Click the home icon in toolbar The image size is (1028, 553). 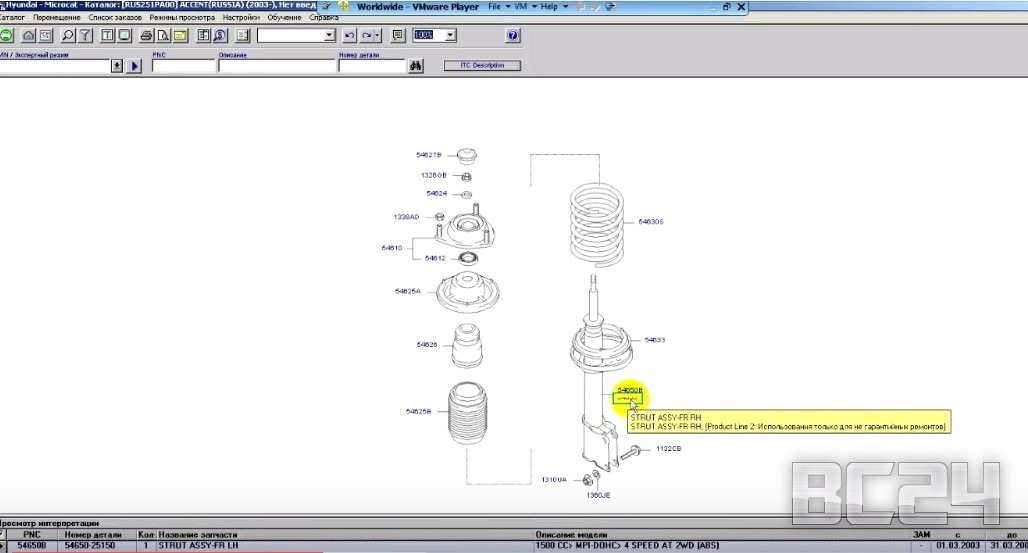point(28,35)
